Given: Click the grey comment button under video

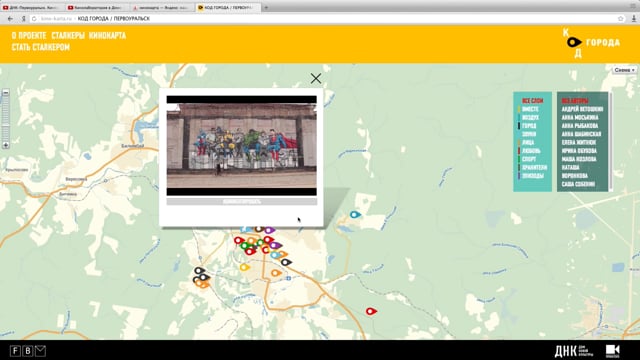Looking at the screenshot, I should (242, 202).
